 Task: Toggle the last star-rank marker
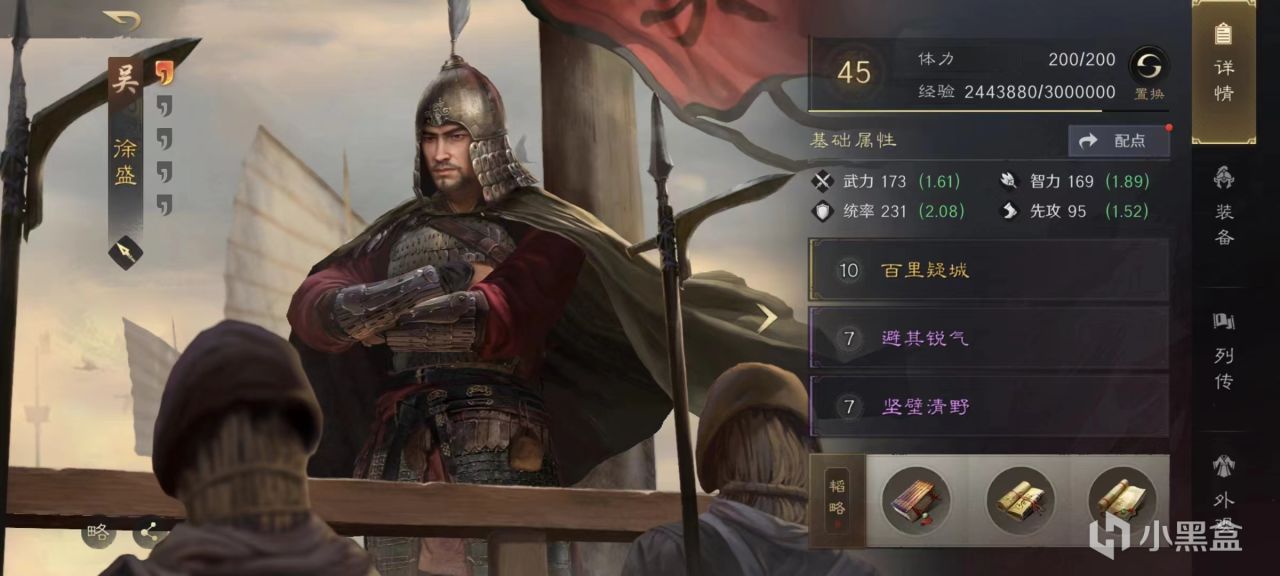164,204
